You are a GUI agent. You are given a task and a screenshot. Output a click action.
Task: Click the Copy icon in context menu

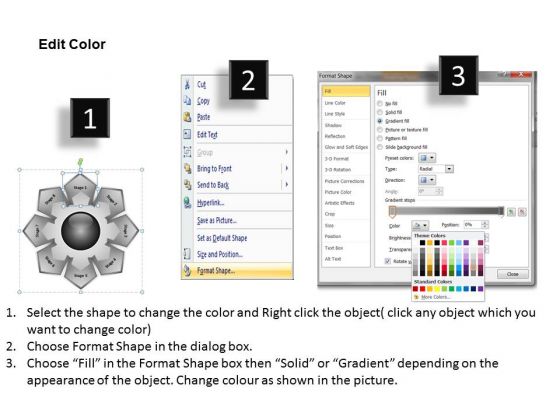(x=187, y=101)
